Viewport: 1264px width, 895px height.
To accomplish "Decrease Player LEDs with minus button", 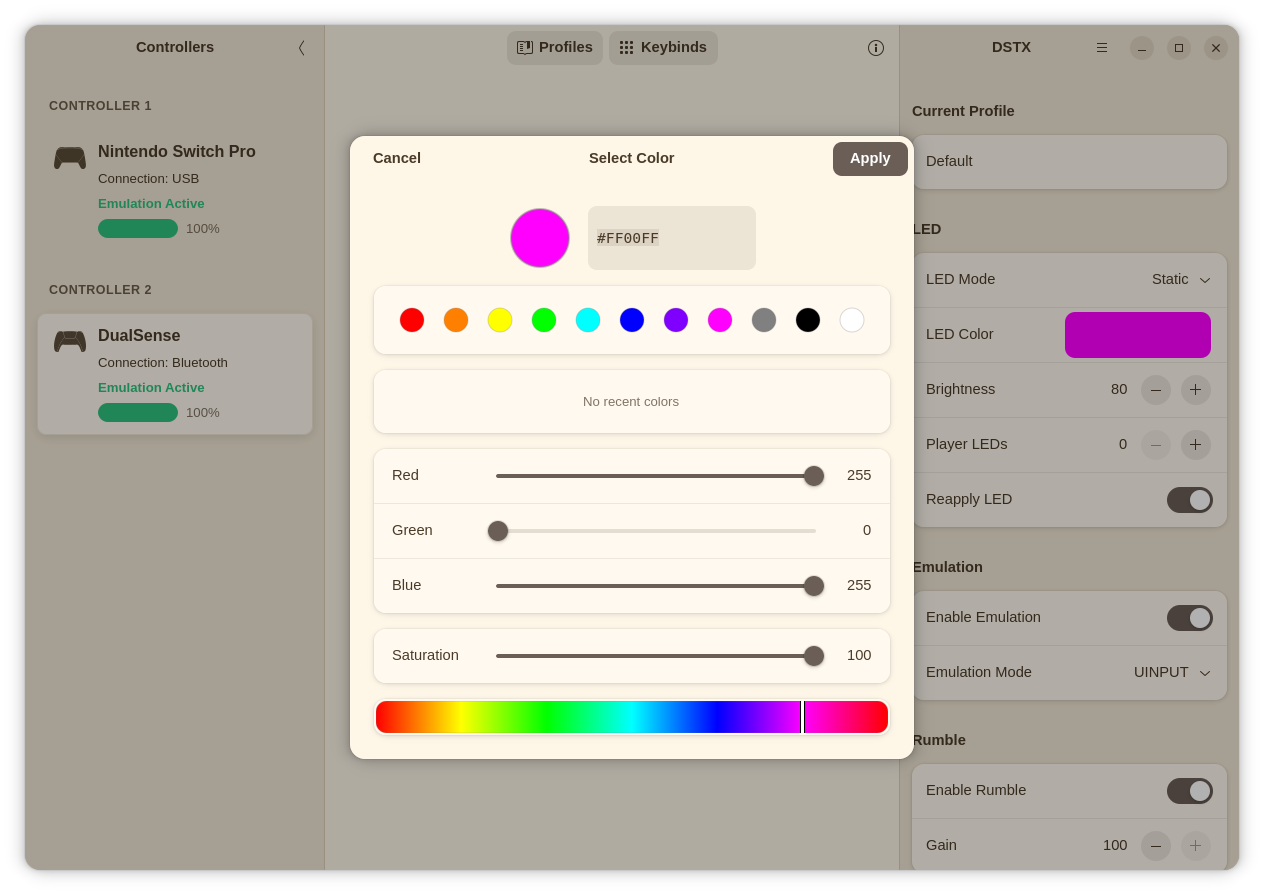I will (x=1156, y=445).
